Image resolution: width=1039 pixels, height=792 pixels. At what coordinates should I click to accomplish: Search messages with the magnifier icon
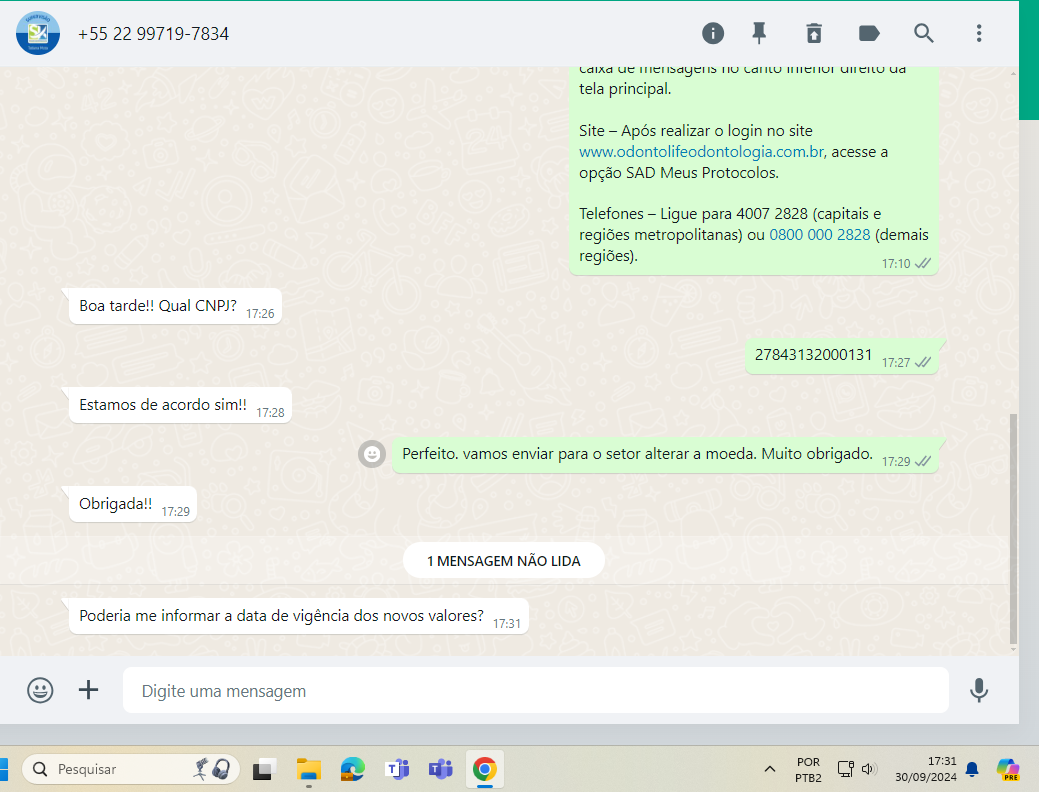pyautogui.click(x=924, y=33)
